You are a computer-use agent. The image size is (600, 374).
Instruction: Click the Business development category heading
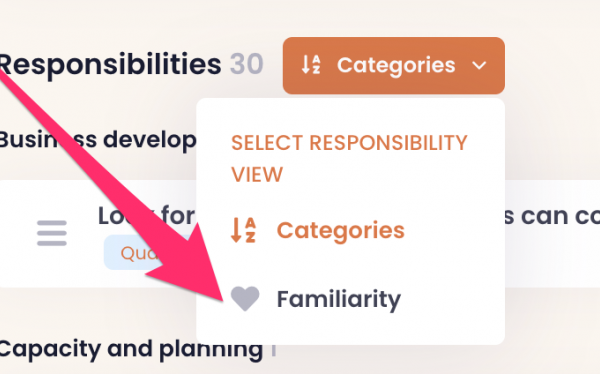(x=98, y=139)
